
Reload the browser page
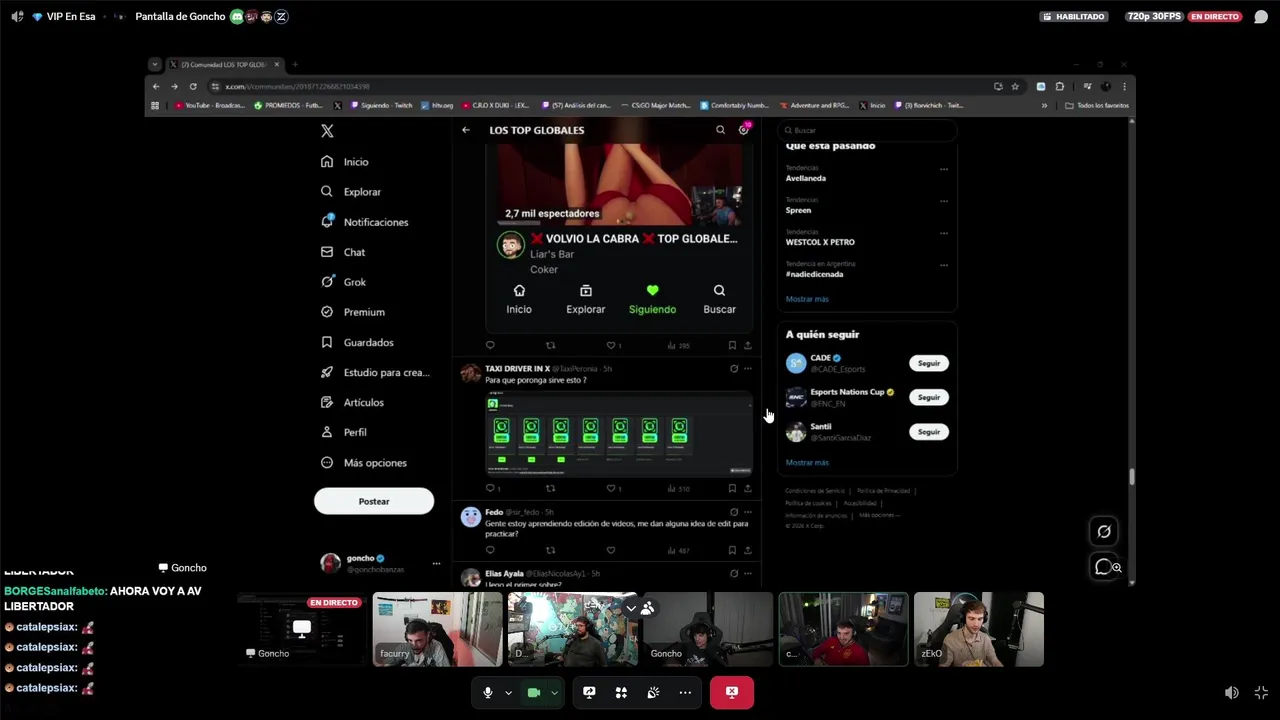193,86
